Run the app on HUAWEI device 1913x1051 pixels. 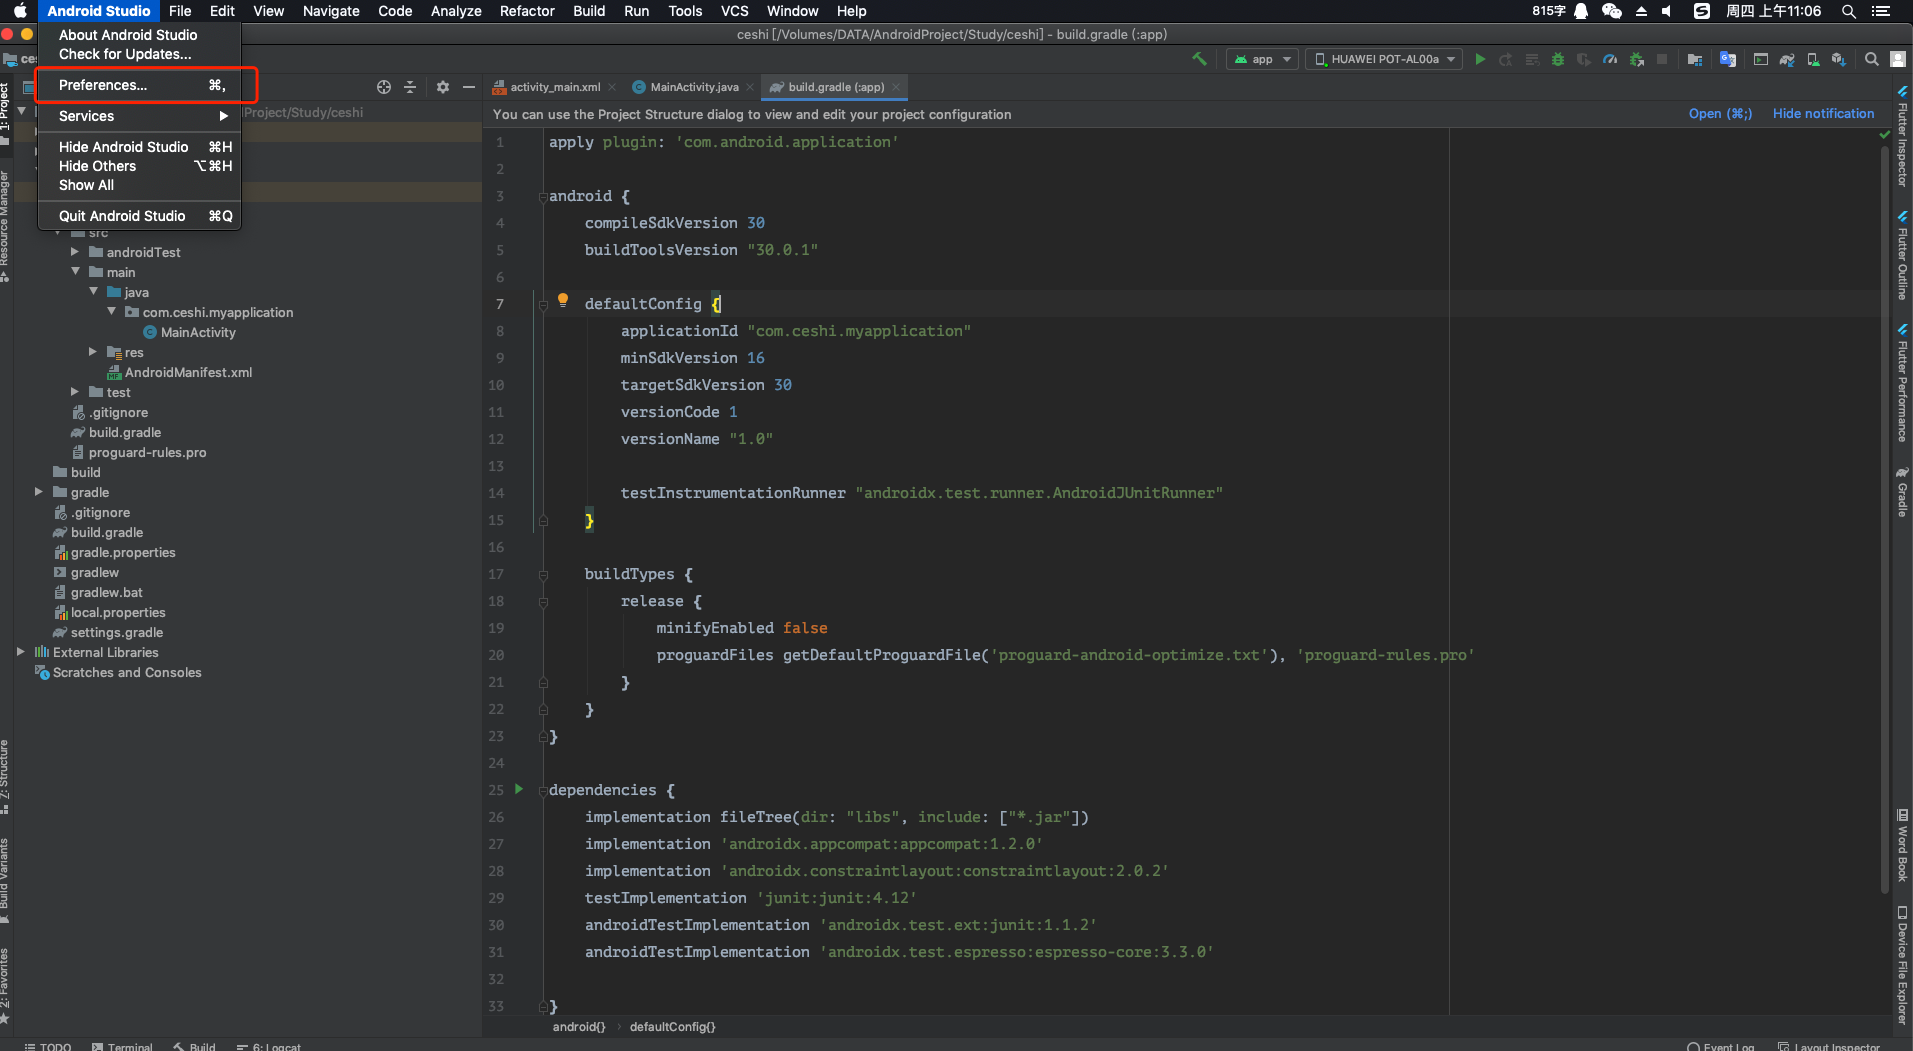click(x=1479, y=59)
